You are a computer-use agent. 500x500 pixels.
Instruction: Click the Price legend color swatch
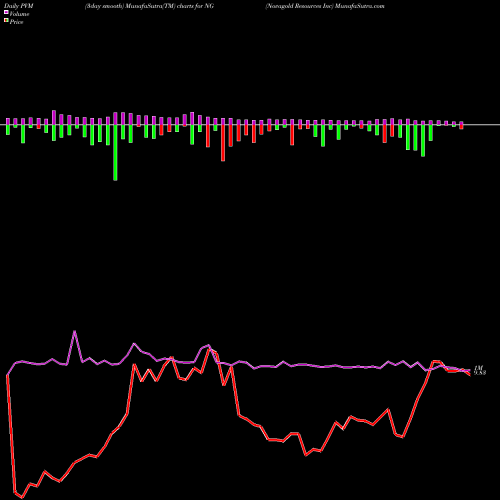[x=6, y=21]
